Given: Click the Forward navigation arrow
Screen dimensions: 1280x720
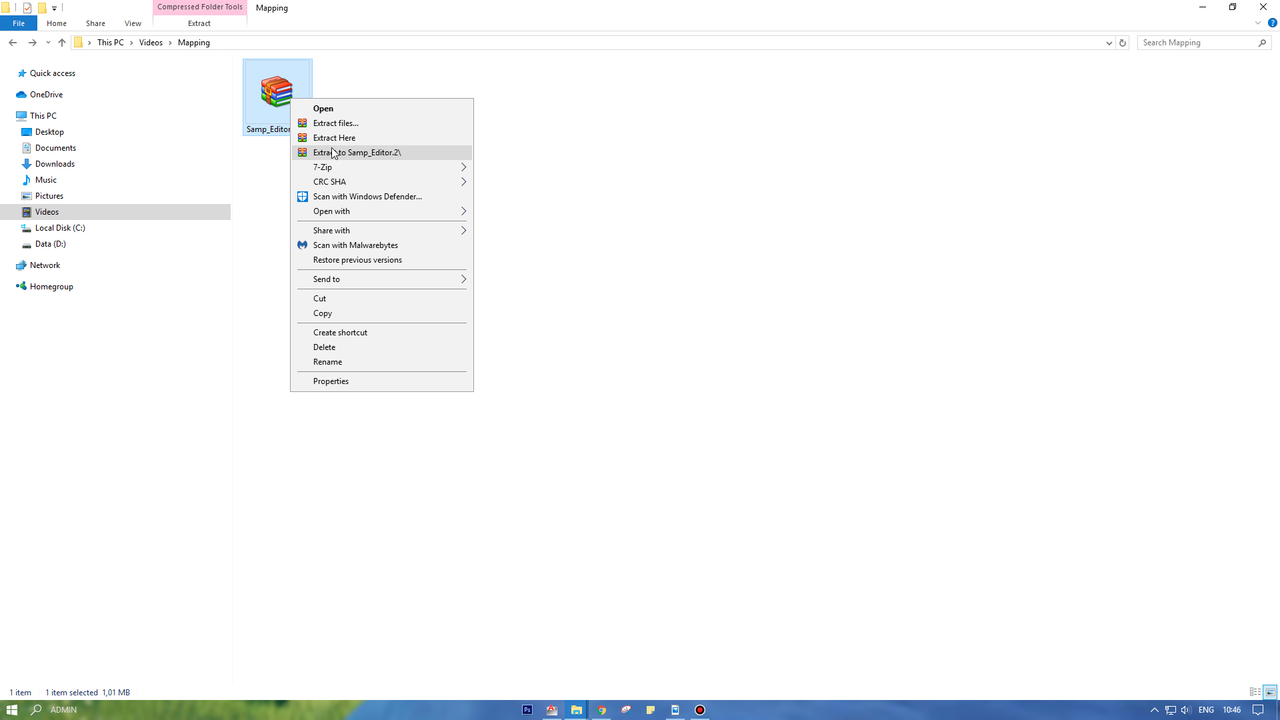Looking at the screenshot, I should click(33, 43).
